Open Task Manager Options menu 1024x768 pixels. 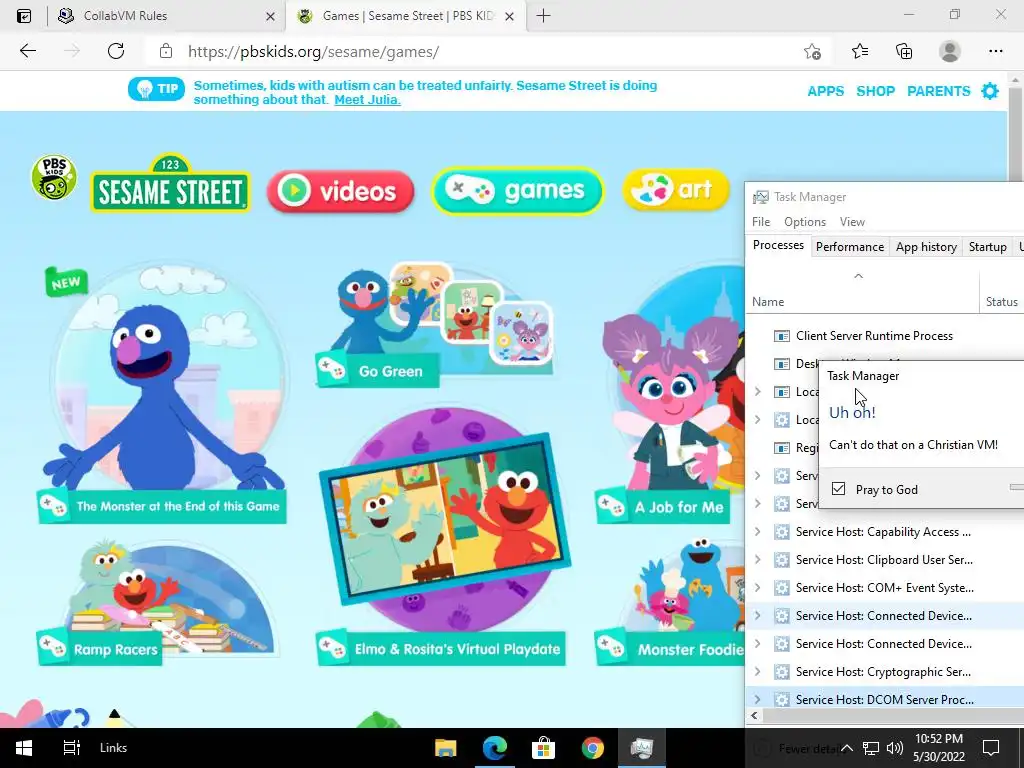tap(805, 222)
